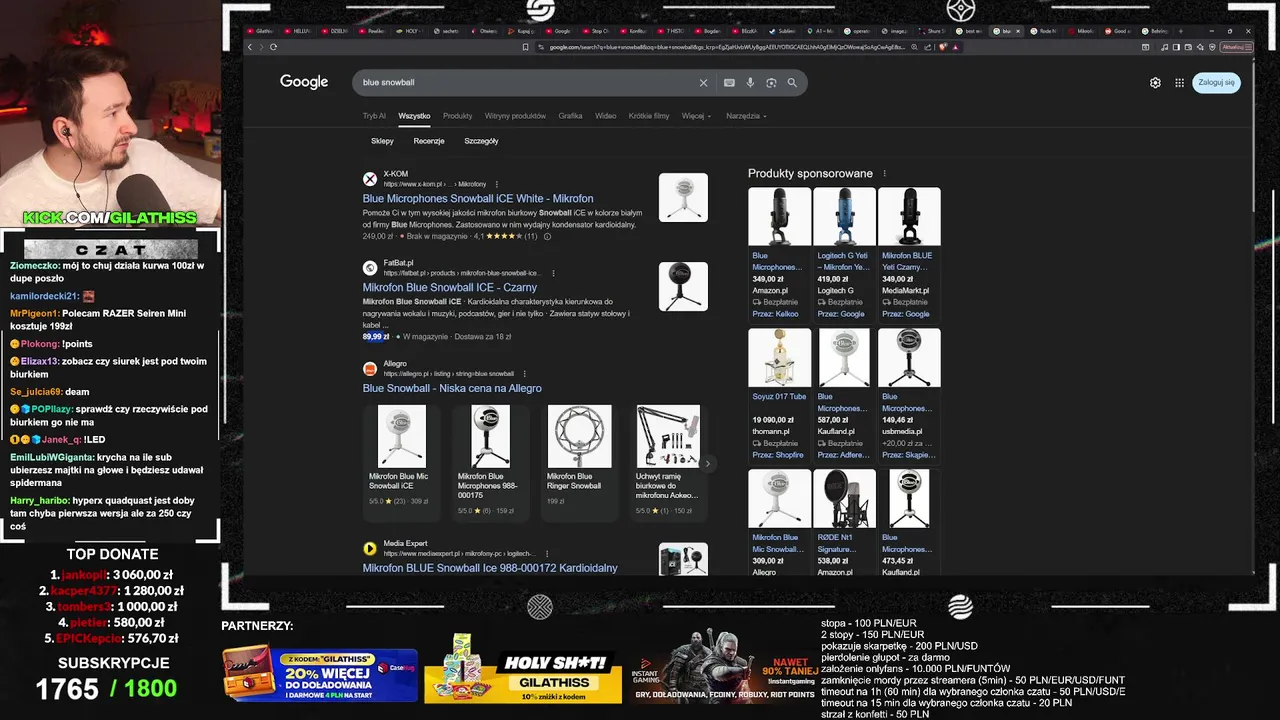The image size is (1280, 720).
Task: Click the bookmark icon beside the address bar
Action: point(525,47)
